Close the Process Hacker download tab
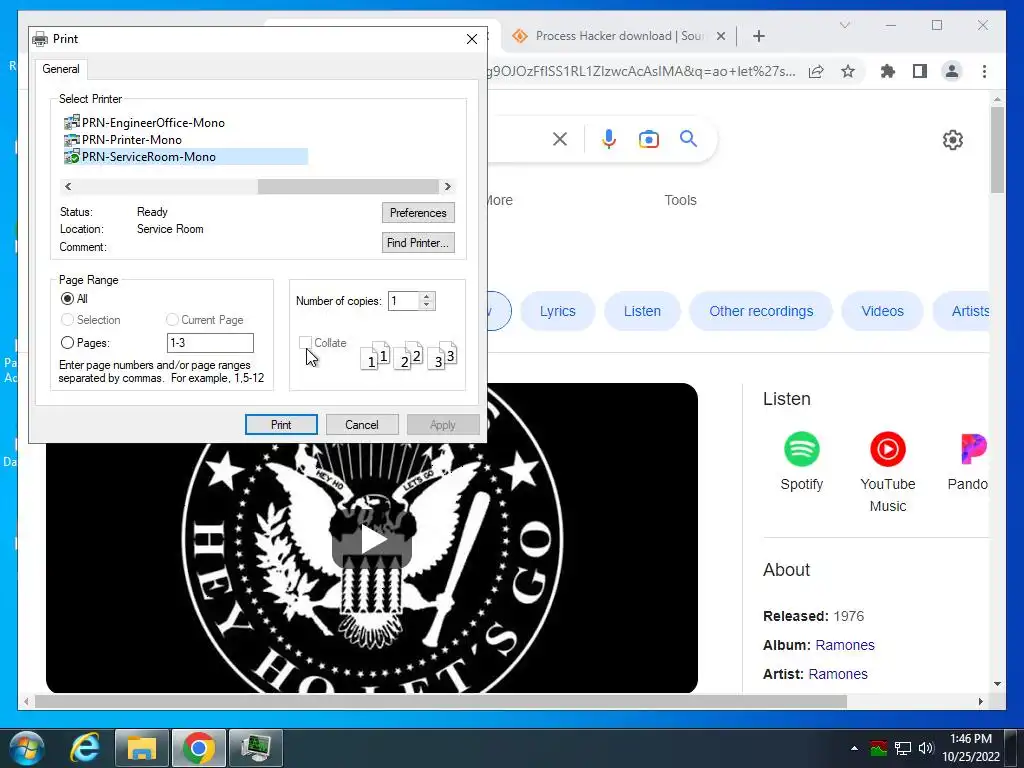 click(x=721, y=36)
